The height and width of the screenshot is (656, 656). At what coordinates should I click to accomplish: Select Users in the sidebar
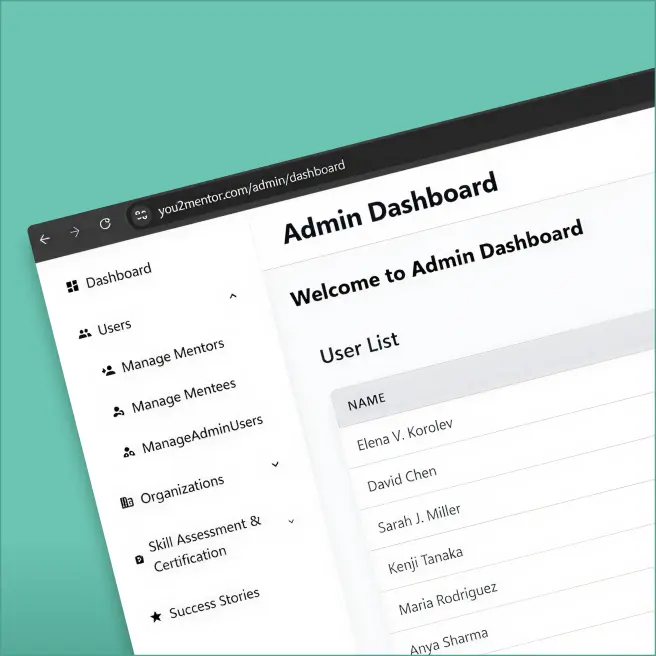[114, 327]
